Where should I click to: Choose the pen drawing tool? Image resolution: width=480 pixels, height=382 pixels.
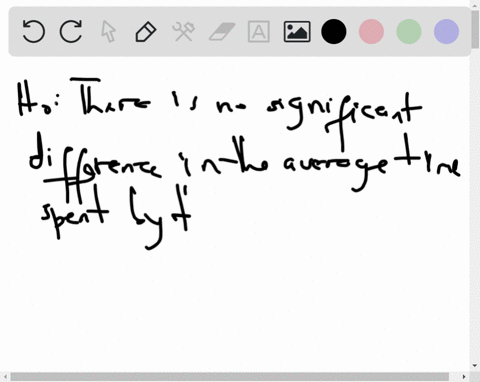[x=146, y=32]
